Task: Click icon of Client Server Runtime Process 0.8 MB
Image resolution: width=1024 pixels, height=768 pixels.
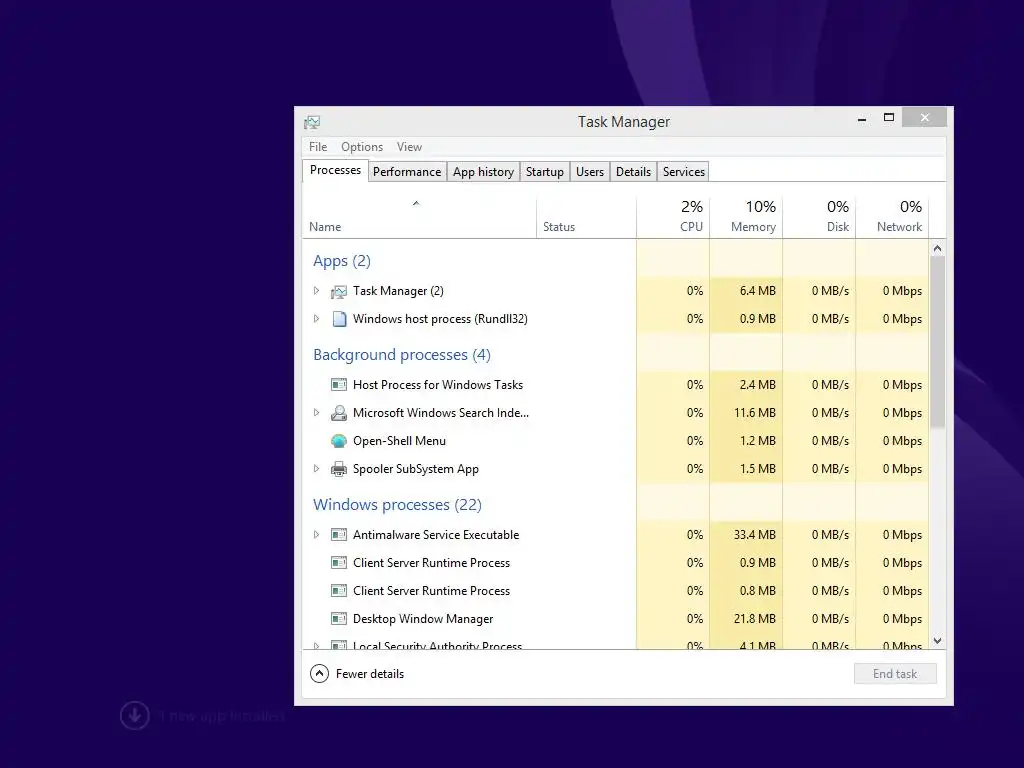Action: pyautogui.click(x=339, y=591)
